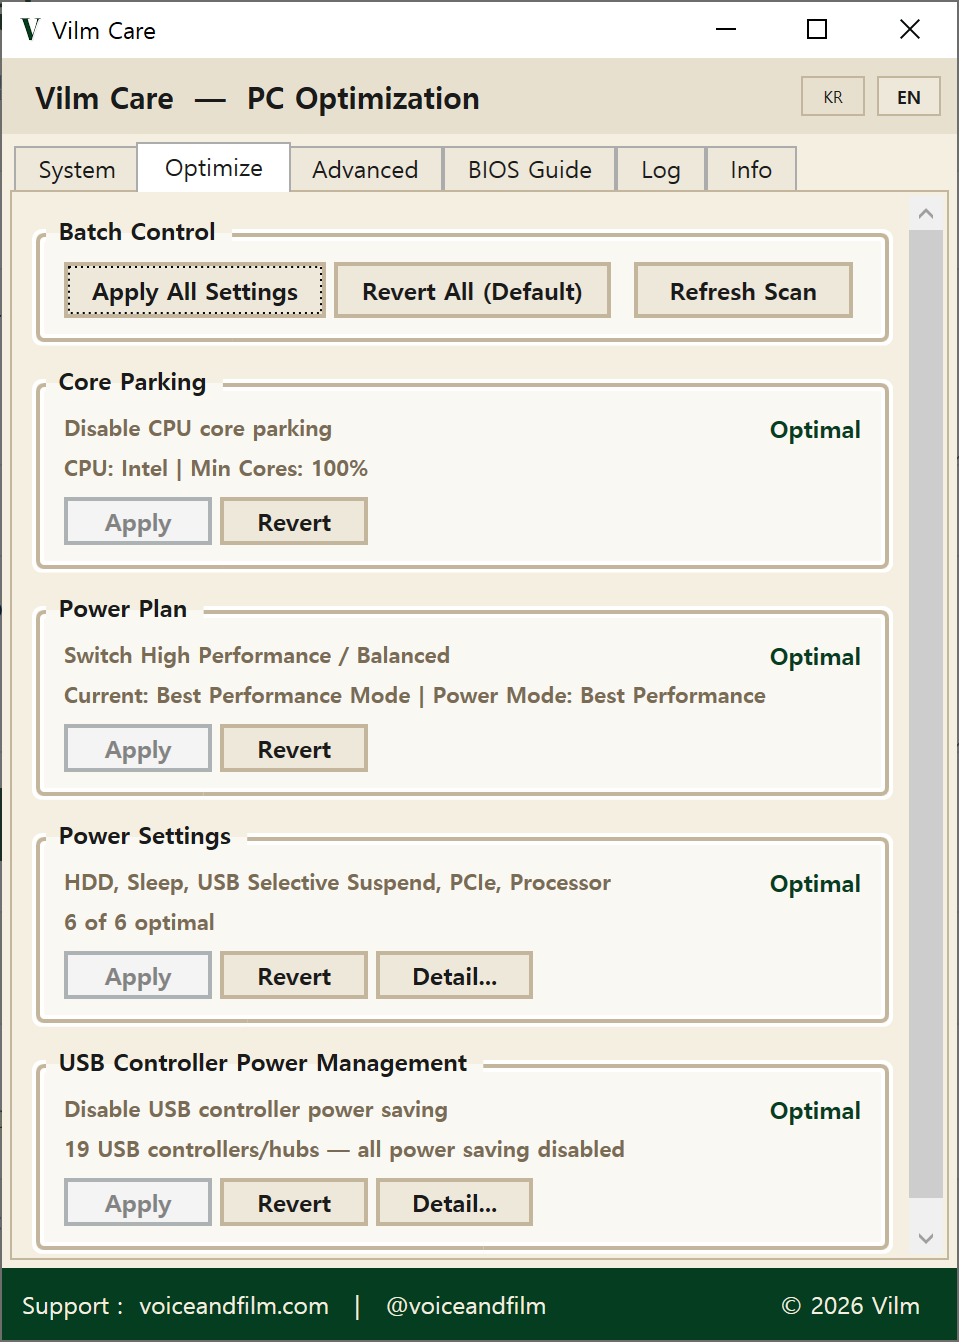Revert the Power Plan setting
The width and height of the screenshot is (959, 1342).
coord(293,748)
